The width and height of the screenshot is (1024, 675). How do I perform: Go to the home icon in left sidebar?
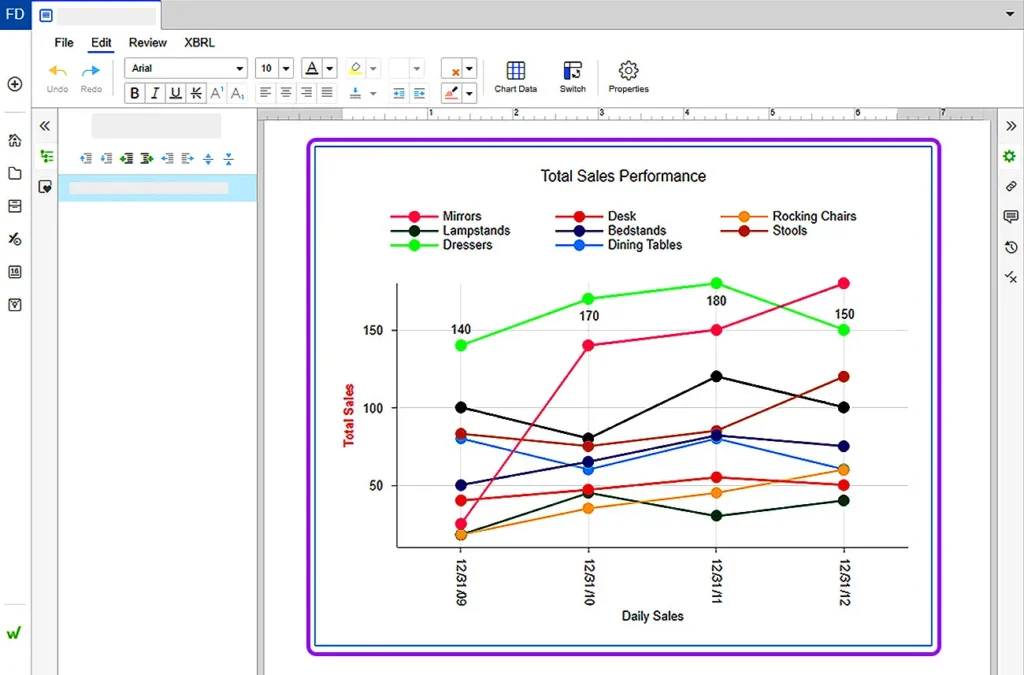tap(15, 140)
